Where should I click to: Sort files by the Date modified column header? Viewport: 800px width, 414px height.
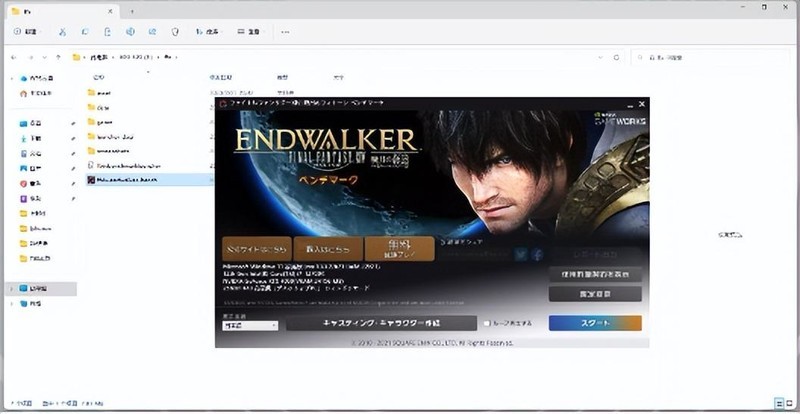(220, 77)
